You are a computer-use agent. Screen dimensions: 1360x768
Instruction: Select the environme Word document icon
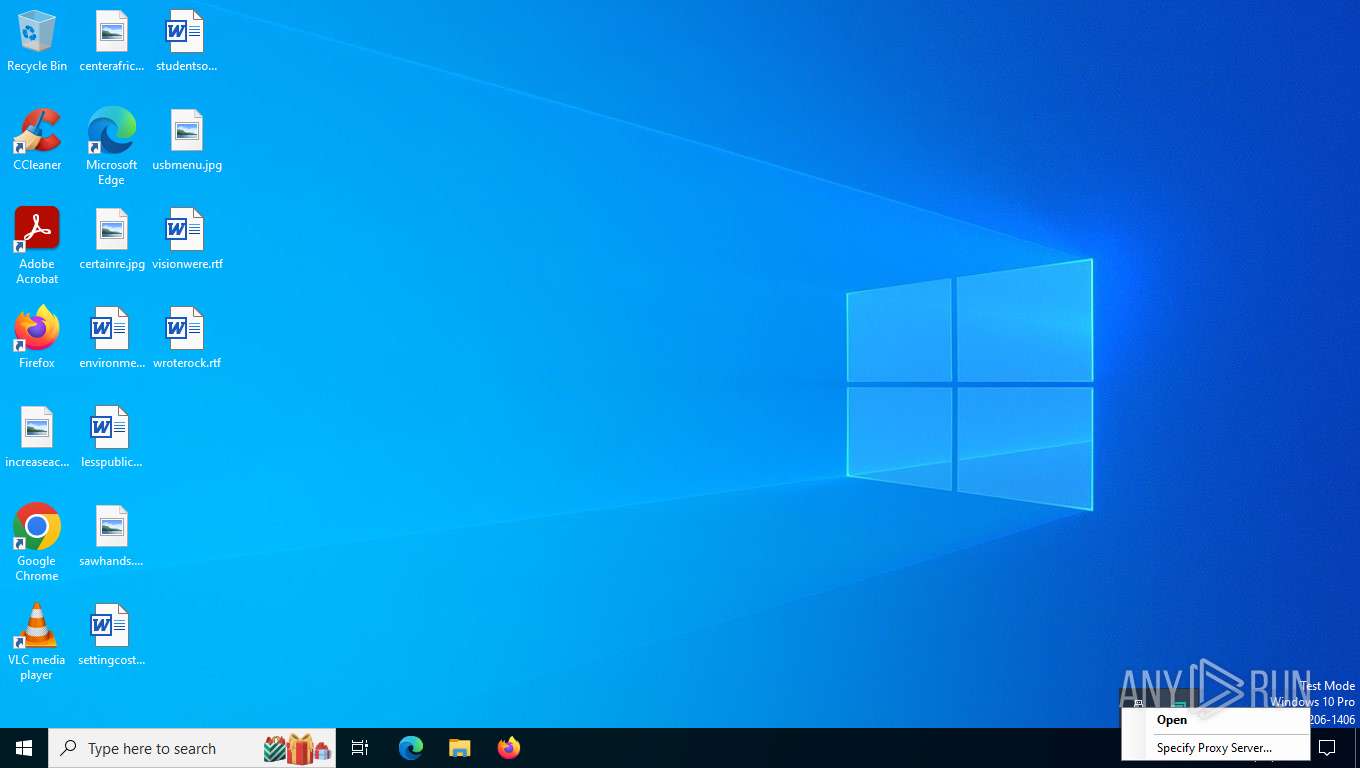point(112,339)
